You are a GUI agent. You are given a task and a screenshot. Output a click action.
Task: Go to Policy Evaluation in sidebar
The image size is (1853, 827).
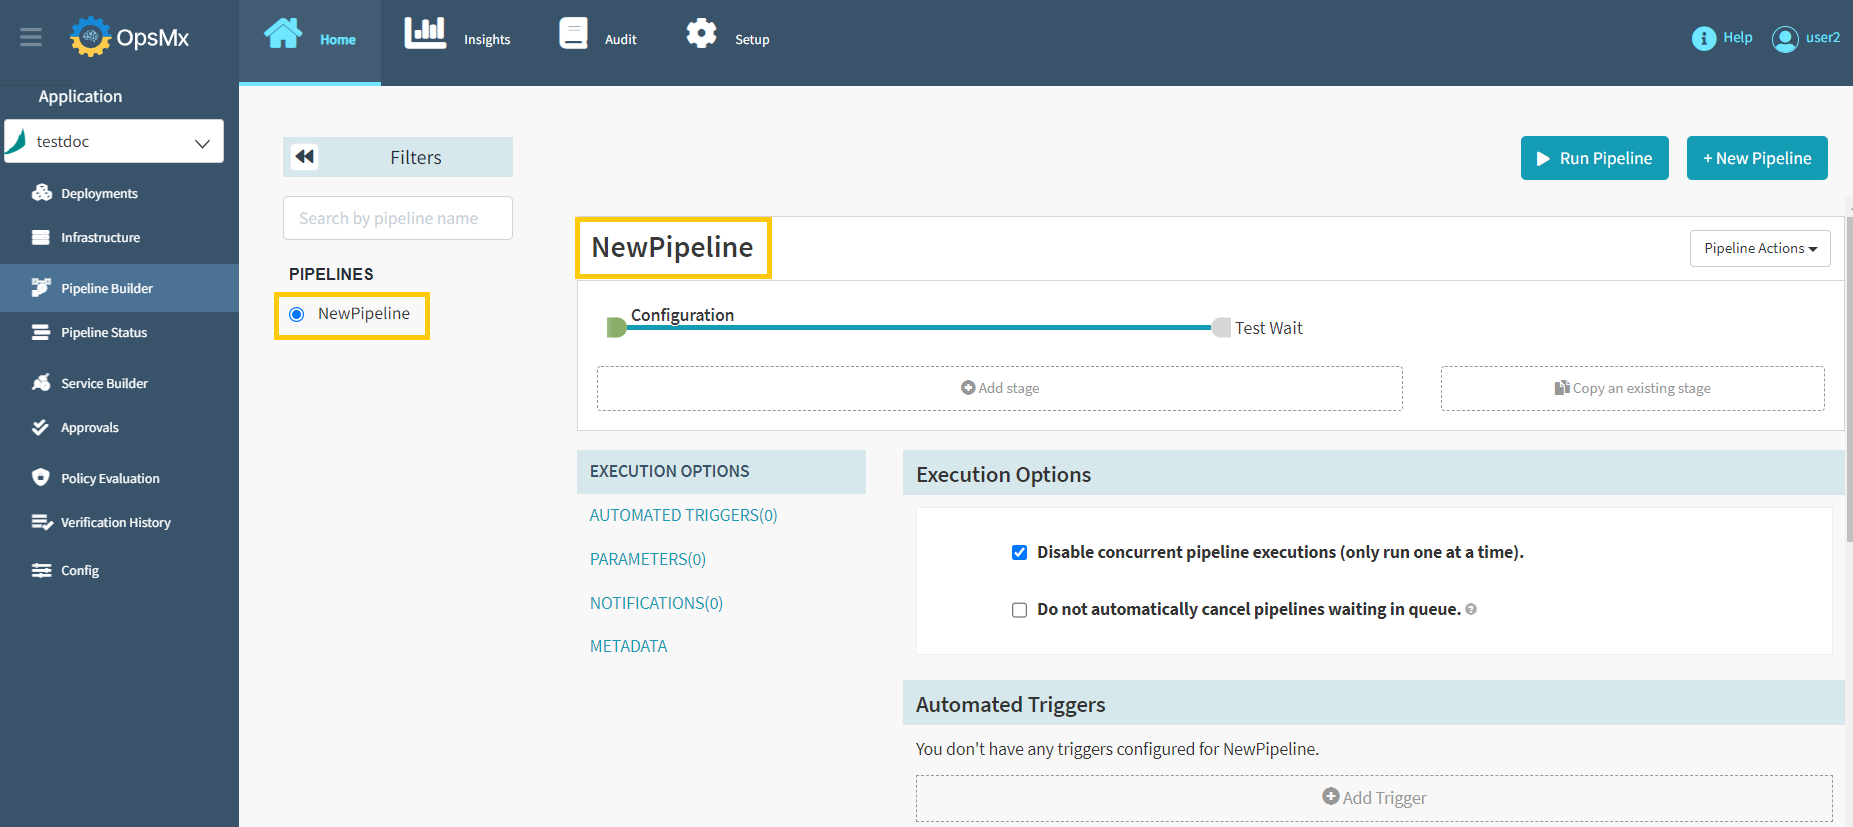[x=110, y=479]
